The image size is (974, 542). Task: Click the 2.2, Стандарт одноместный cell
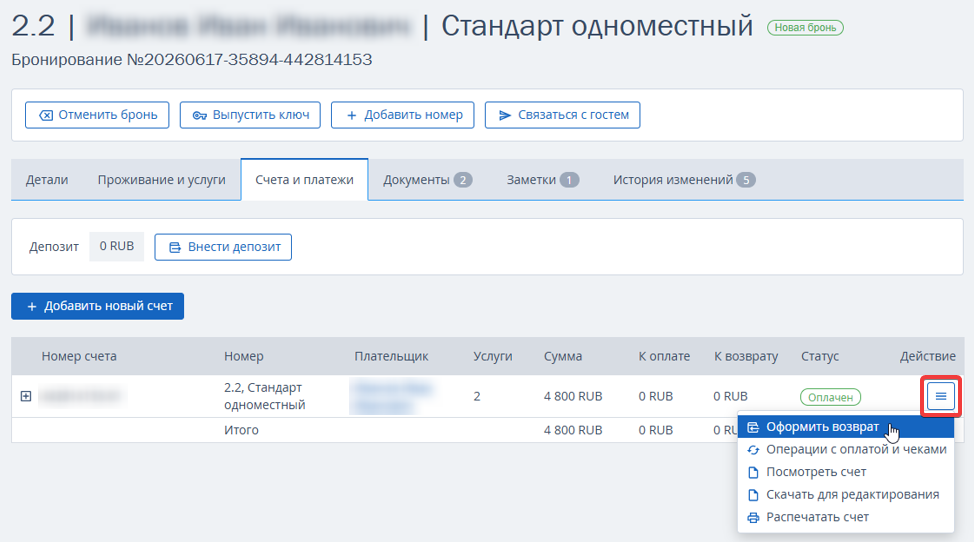click(x=265, y=396)
